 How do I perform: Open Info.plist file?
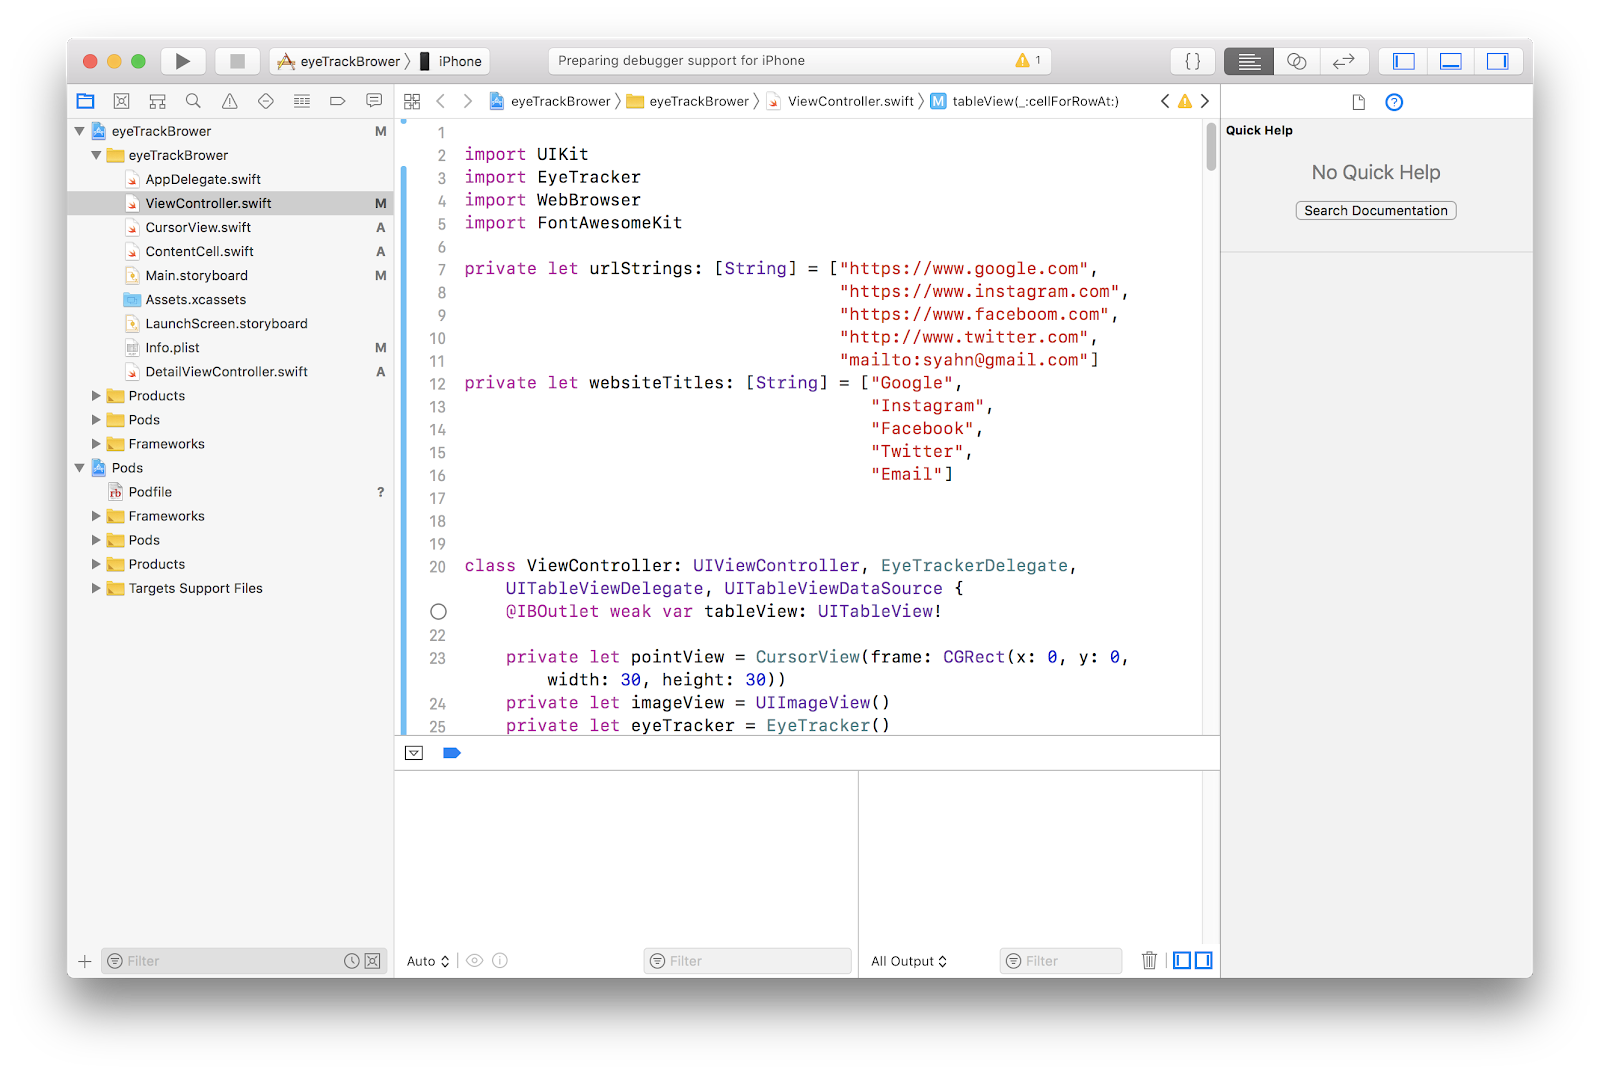pyautogui.click(x=172, y=347)
